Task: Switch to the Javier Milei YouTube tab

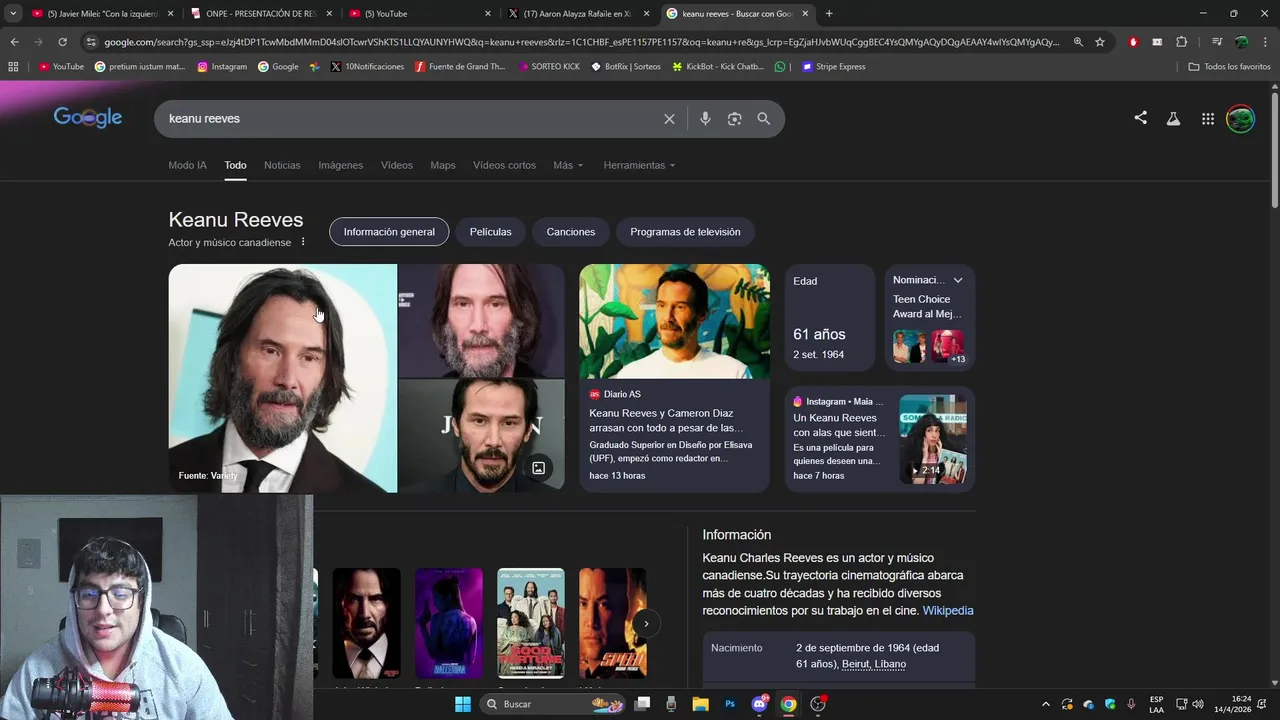Action: point(102,14)
